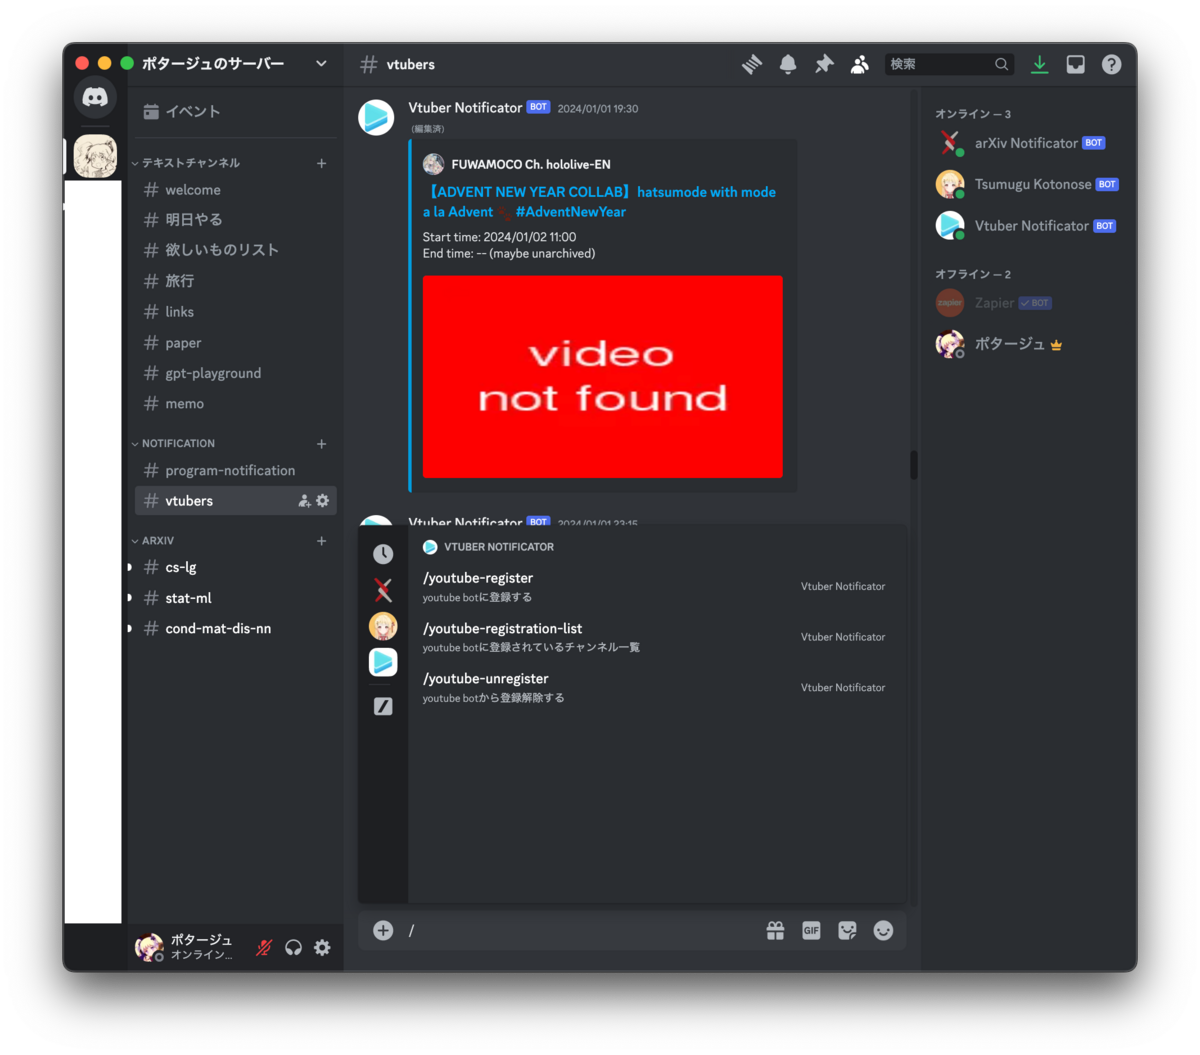1200x1055 pixels.
Task: Open the inbox icon
Action: pos(1075,63)
